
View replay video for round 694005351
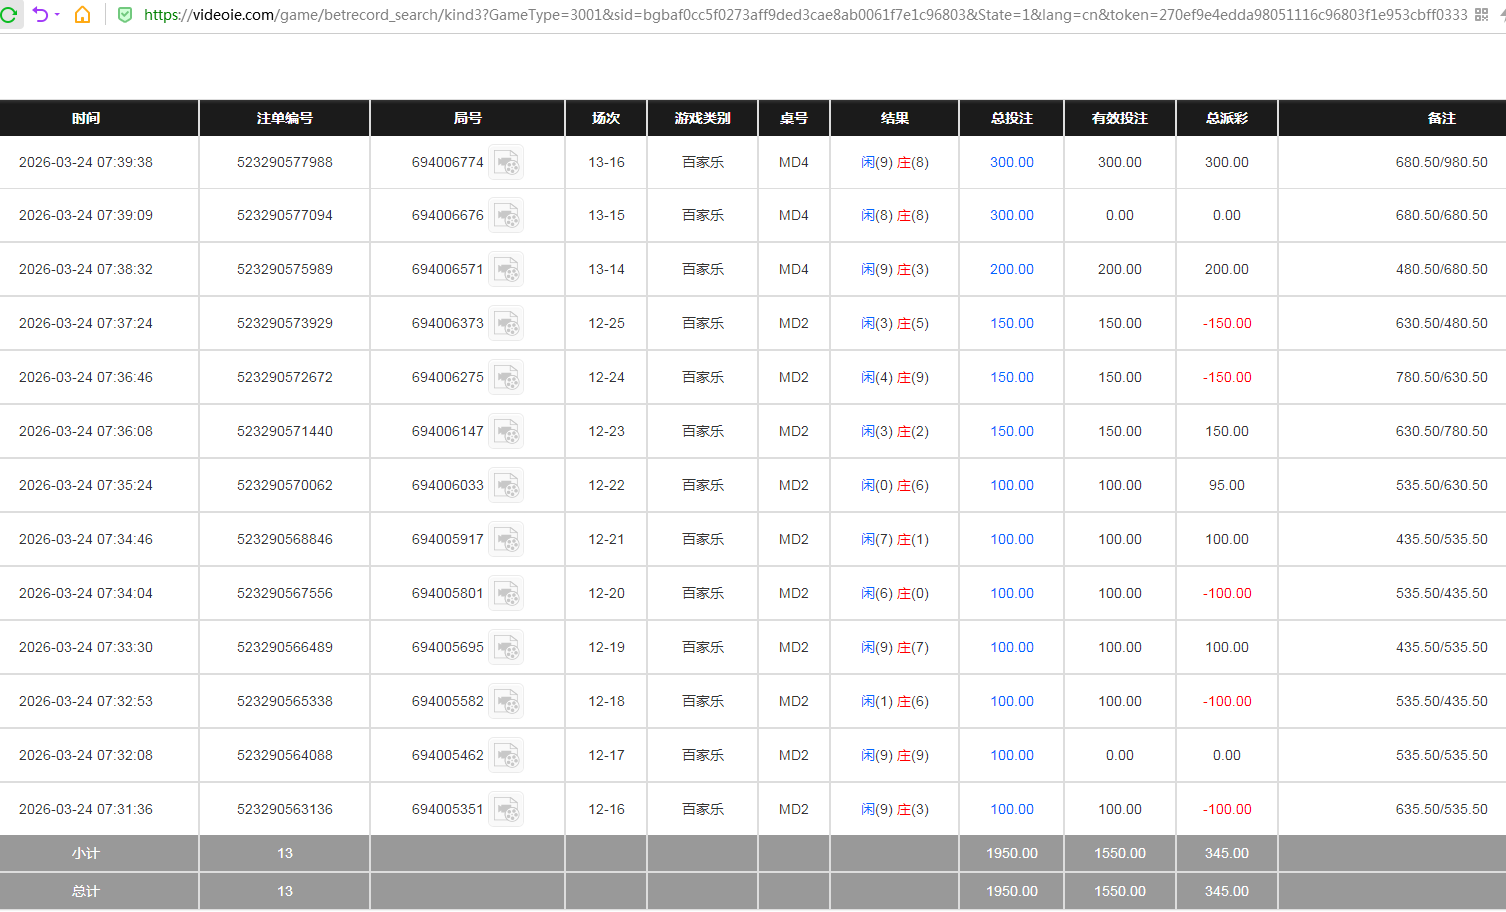[x=507, y=810]
